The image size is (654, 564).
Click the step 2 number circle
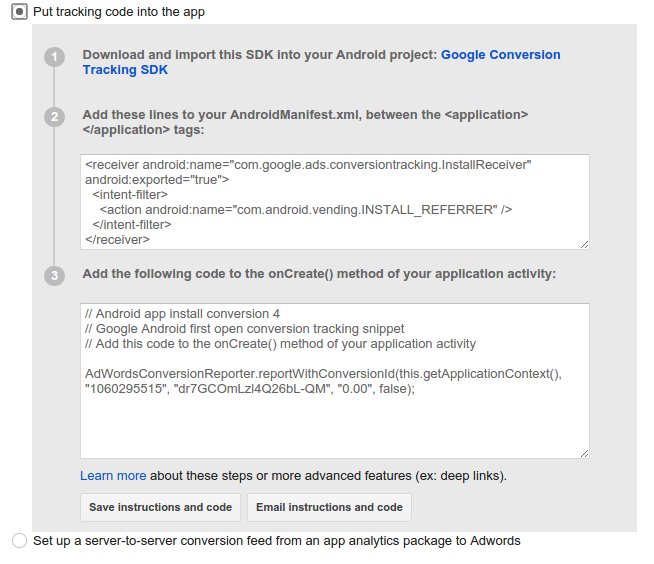pyautogui.click(x=56, y=117)
